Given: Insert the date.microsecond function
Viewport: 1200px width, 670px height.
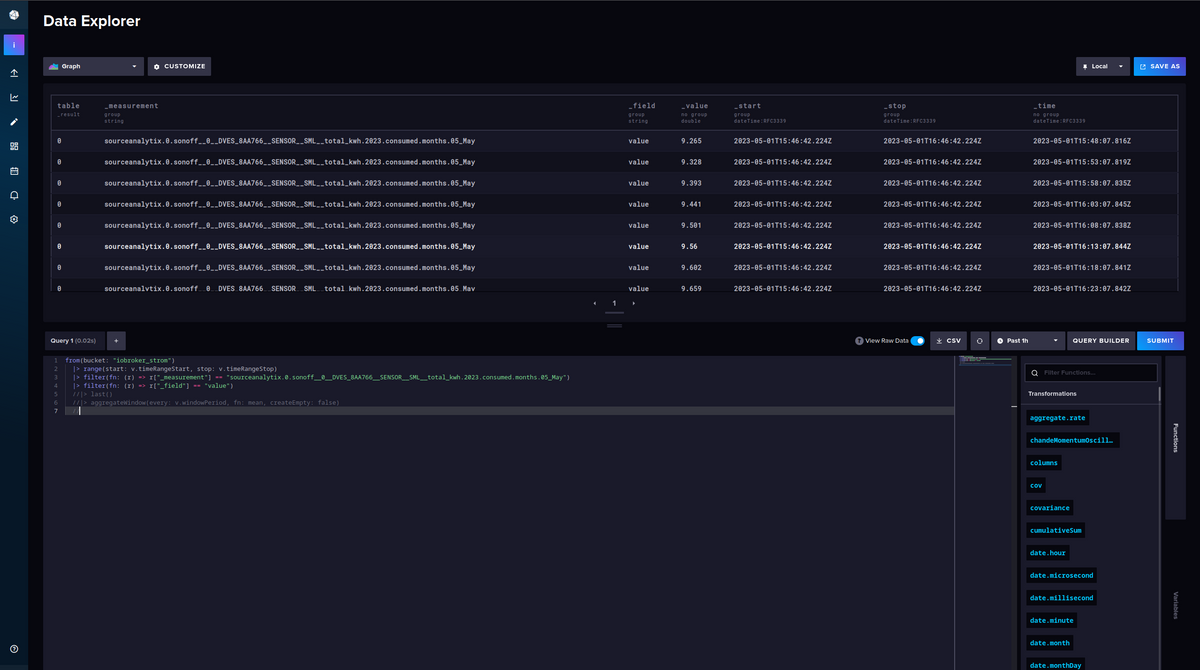Looking at the screenshot, I should 1062,575.
